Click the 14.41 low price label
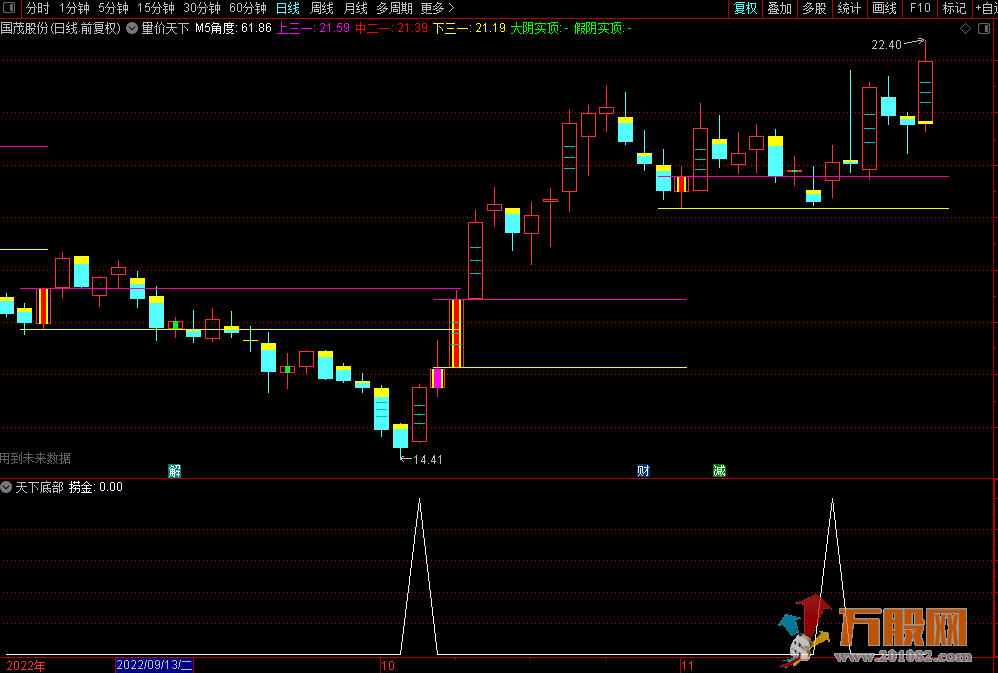This screenshot has width=998, height=673. pos(428,460)
